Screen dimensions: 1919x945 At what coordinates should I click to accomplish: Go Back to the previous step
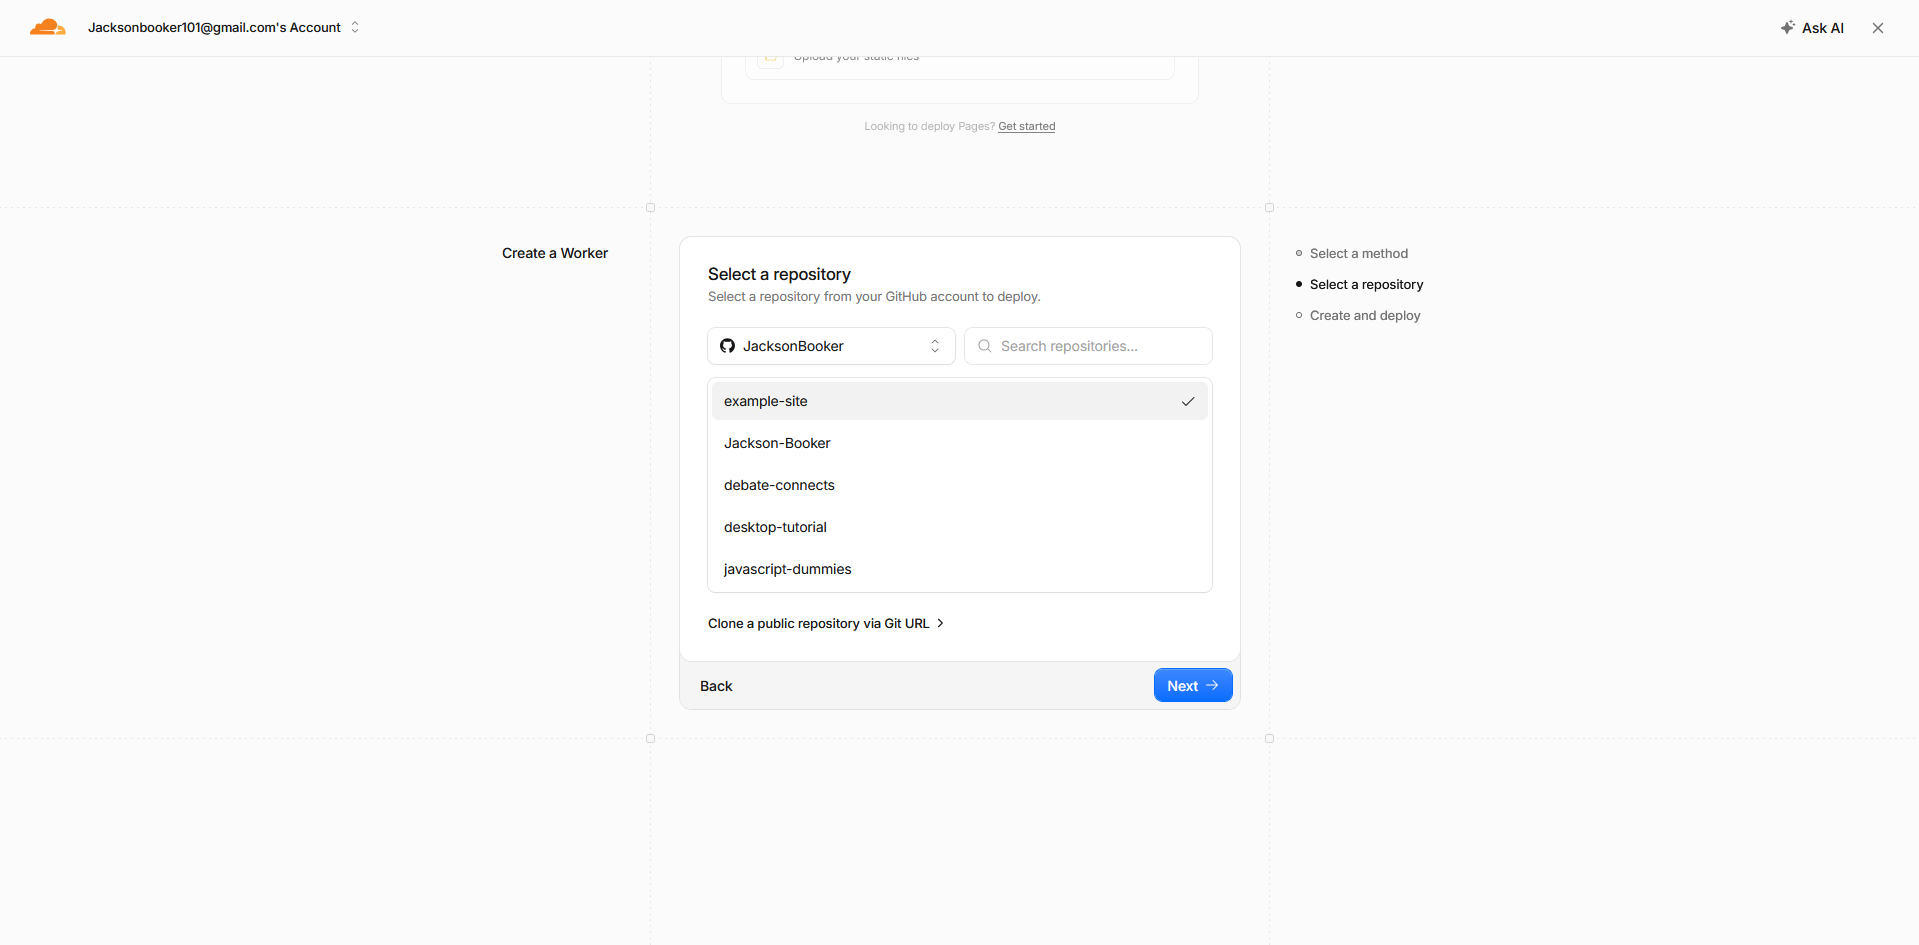pos(716,686)
